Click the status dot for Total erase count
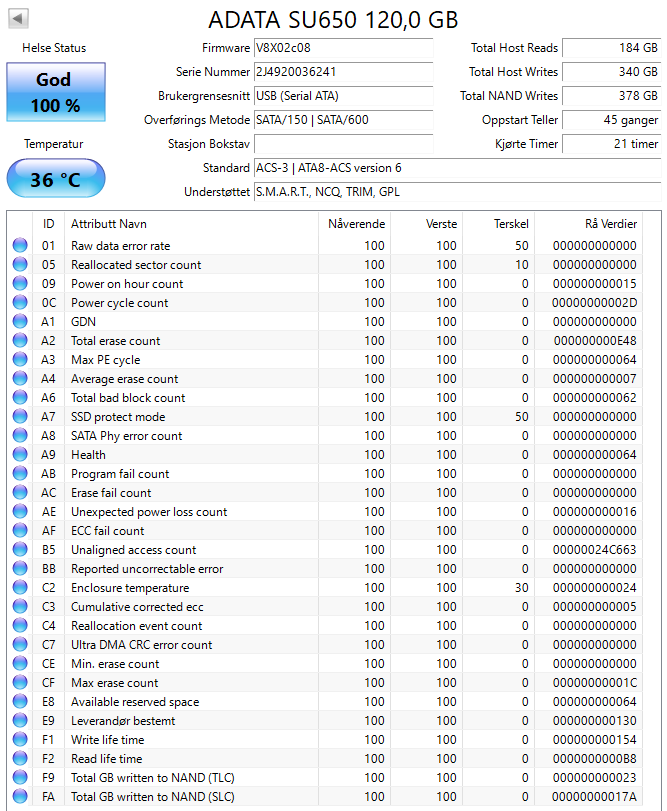The height and width of the screenshot is (811, 667). [20, 340]
